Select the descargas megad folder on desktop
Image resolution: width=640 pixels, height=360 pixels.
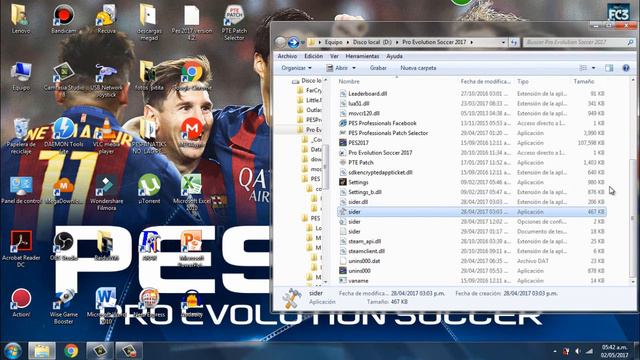point(149,22)
